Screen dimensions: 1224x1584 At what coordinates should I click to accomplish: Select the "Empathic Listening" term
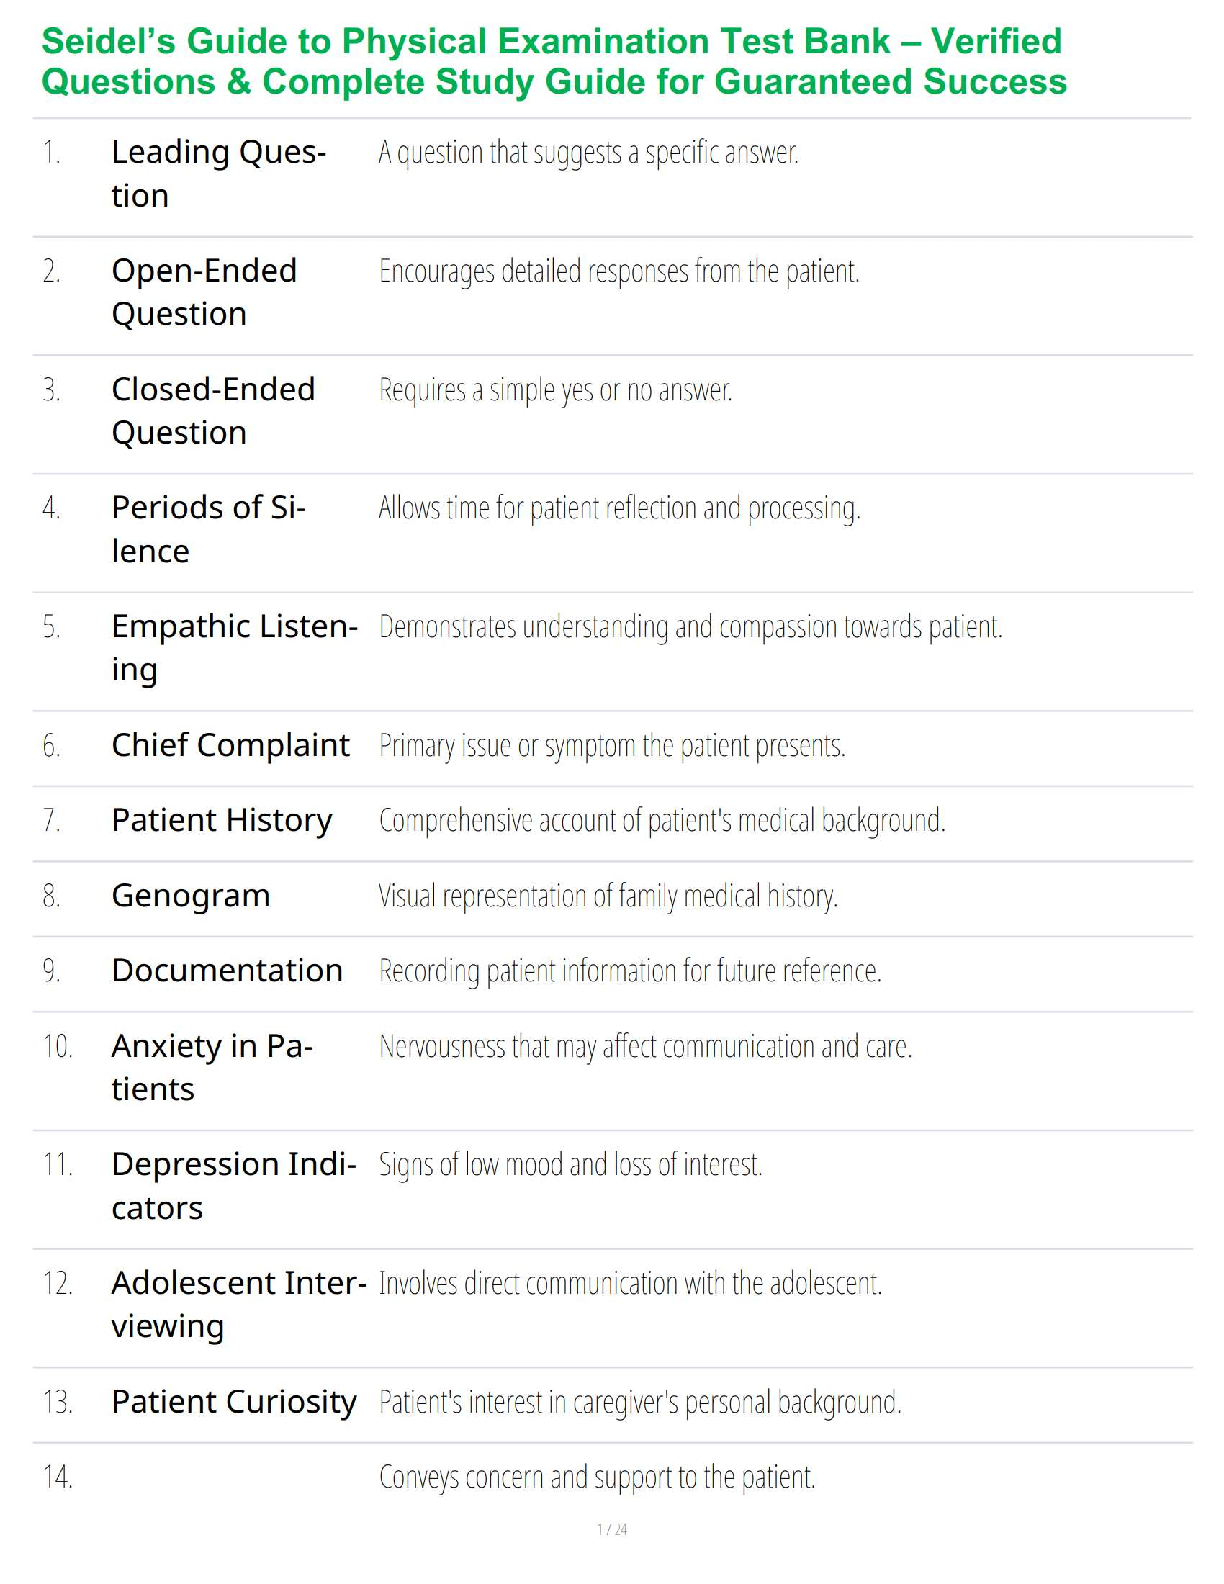(x=234, y=647)
